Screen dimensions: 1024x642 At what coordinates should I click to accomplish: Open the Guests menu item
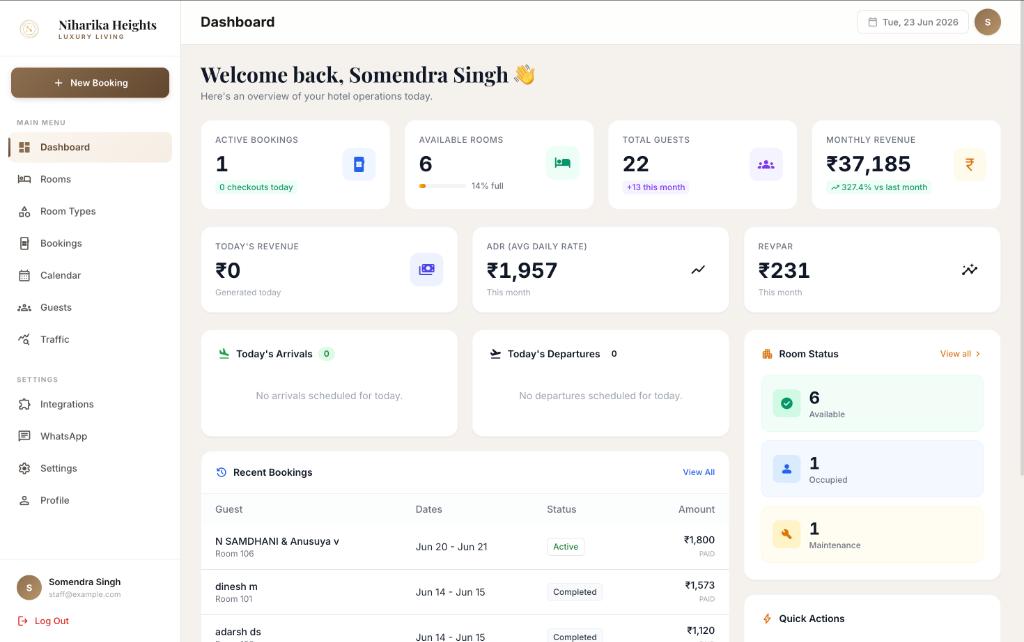[90, 307]
